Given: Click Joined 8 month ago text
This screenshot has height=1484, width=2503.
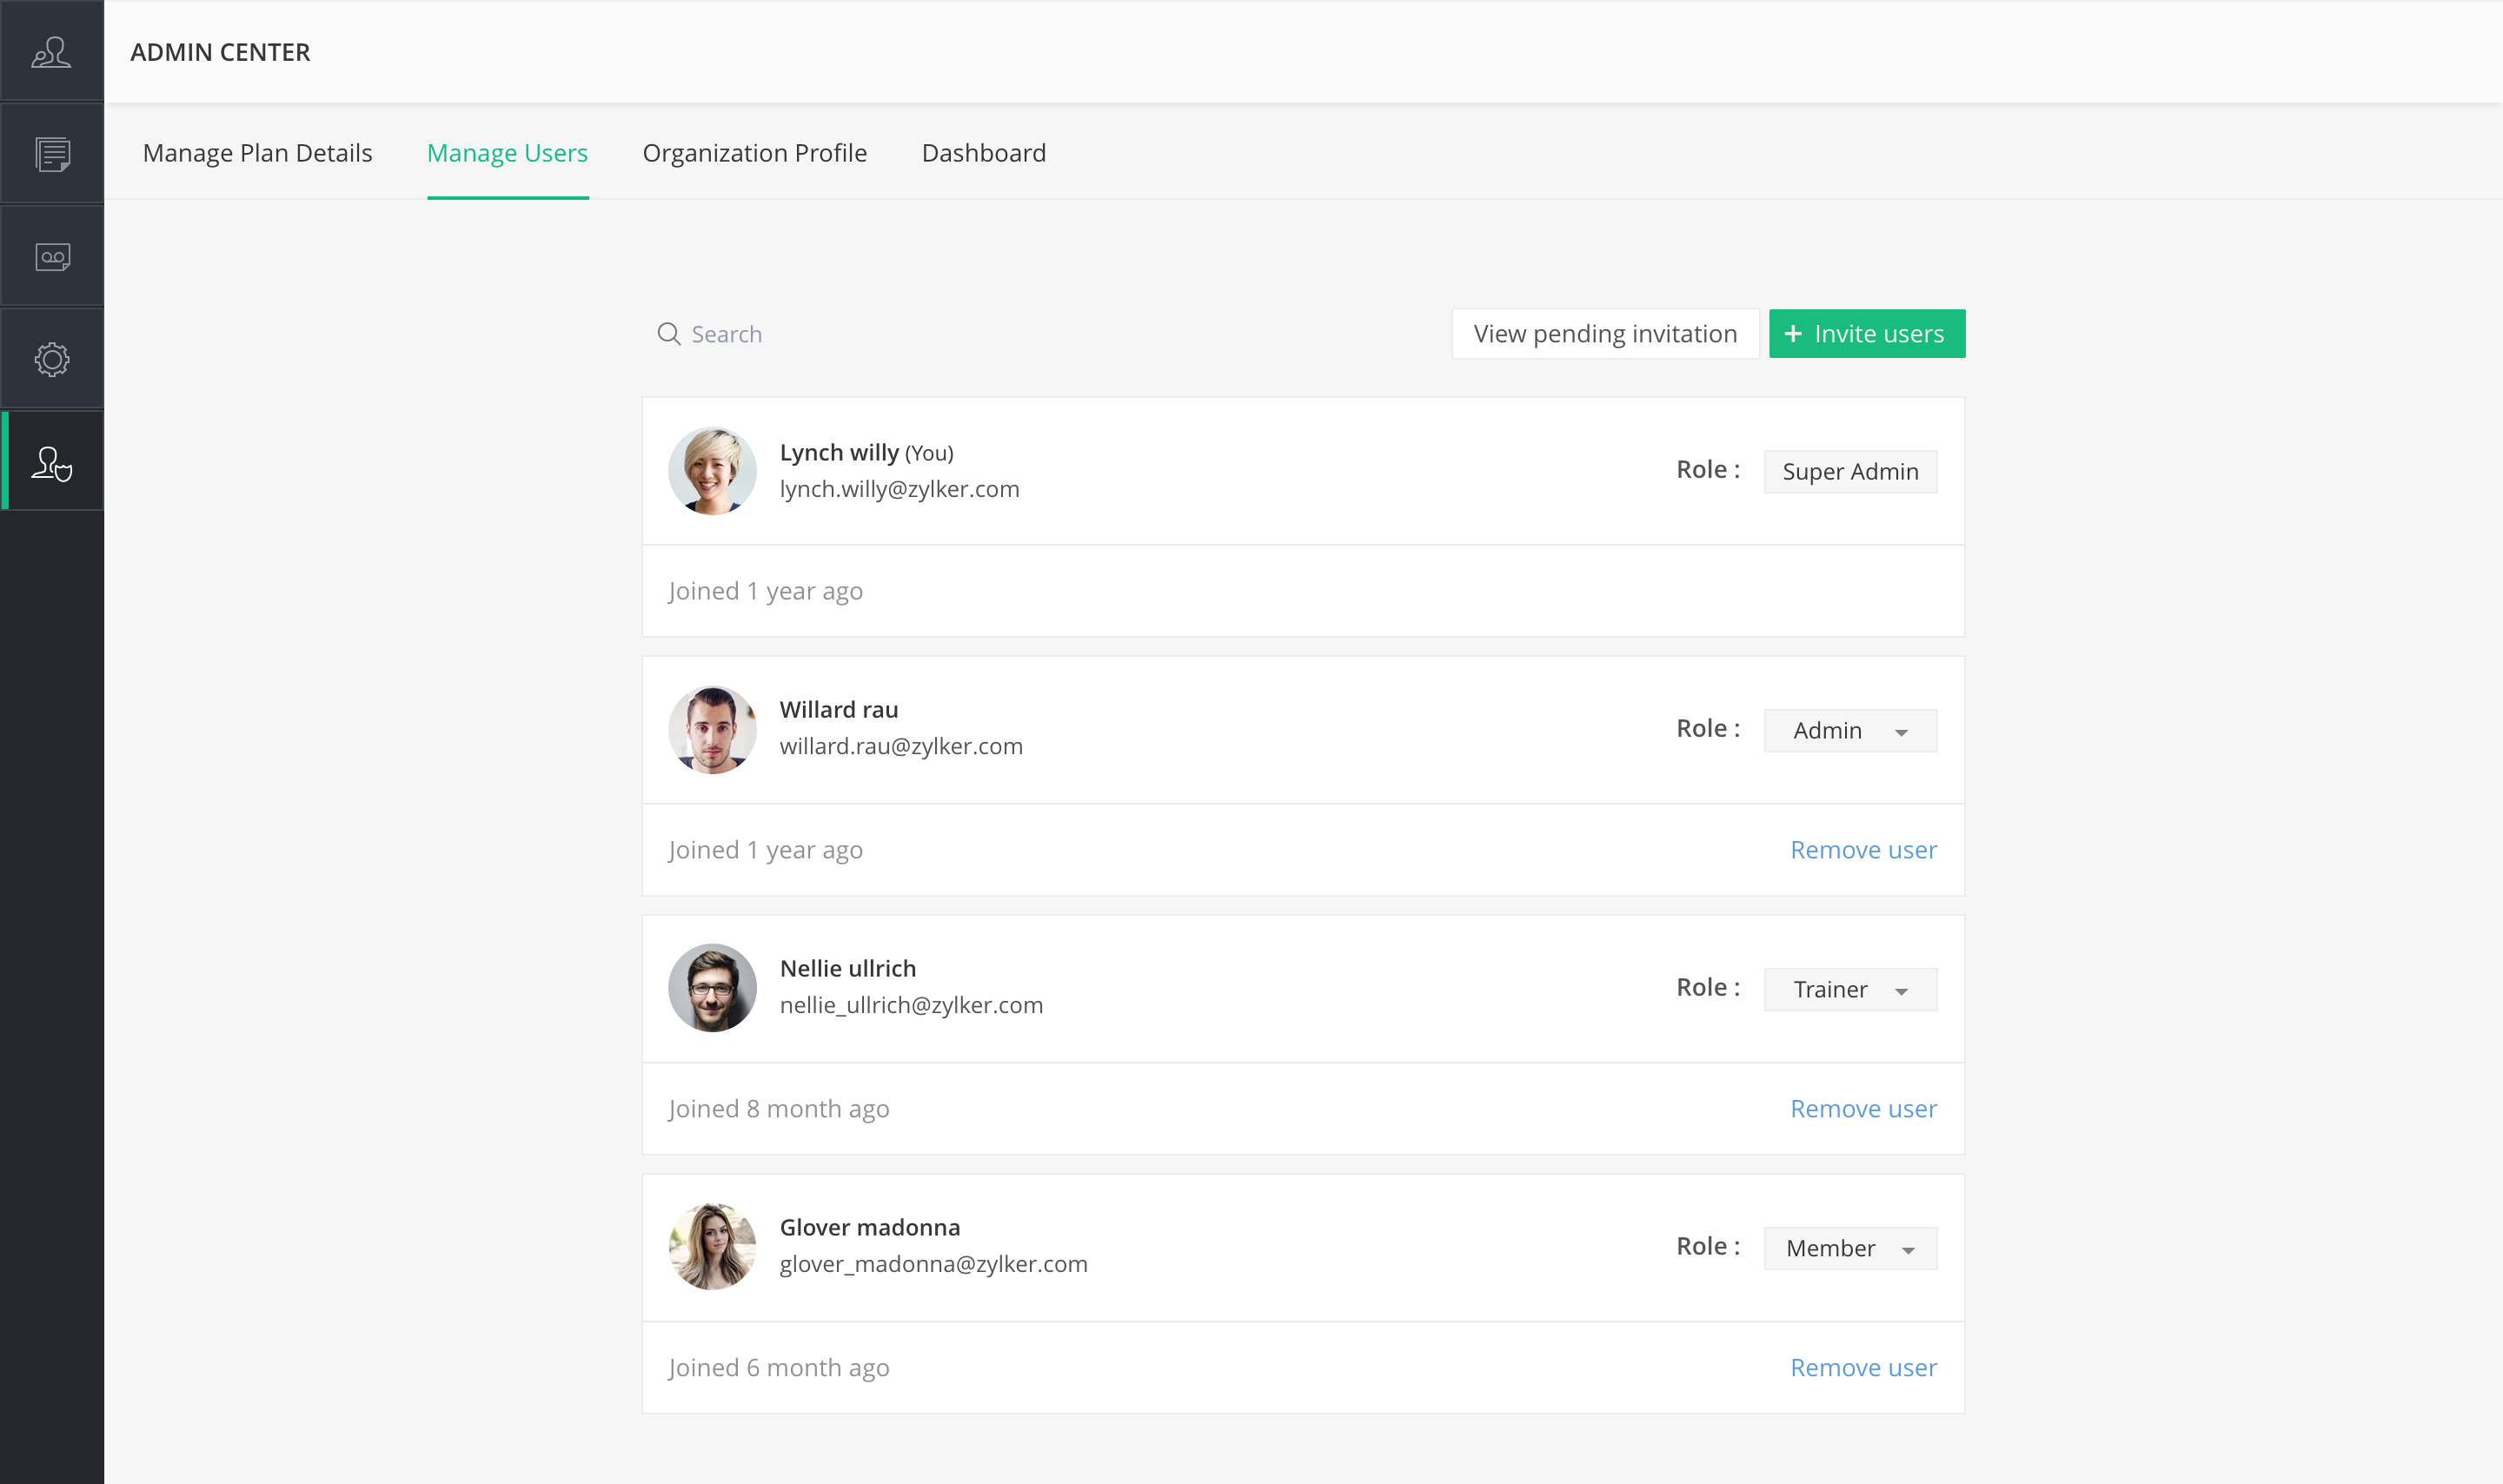Looking at the screenshot, I should (x=779, y=1109).
